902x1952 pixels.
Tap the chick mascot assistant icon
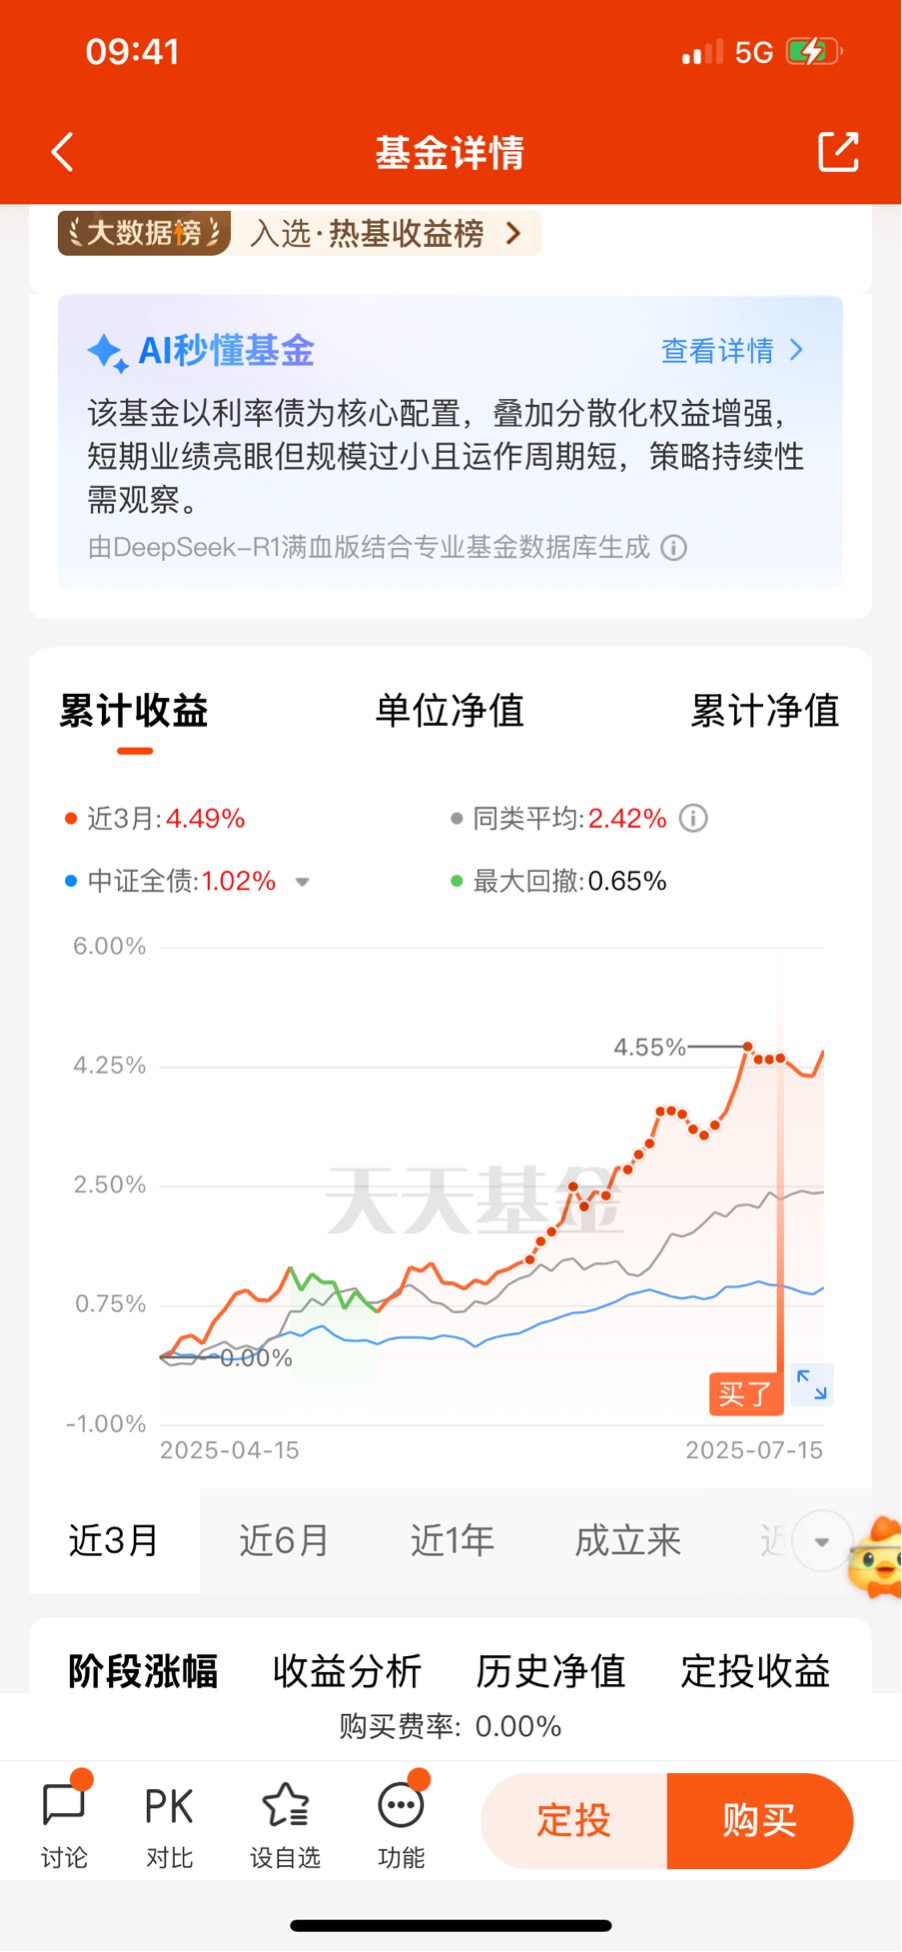(x=875, y=1558)
